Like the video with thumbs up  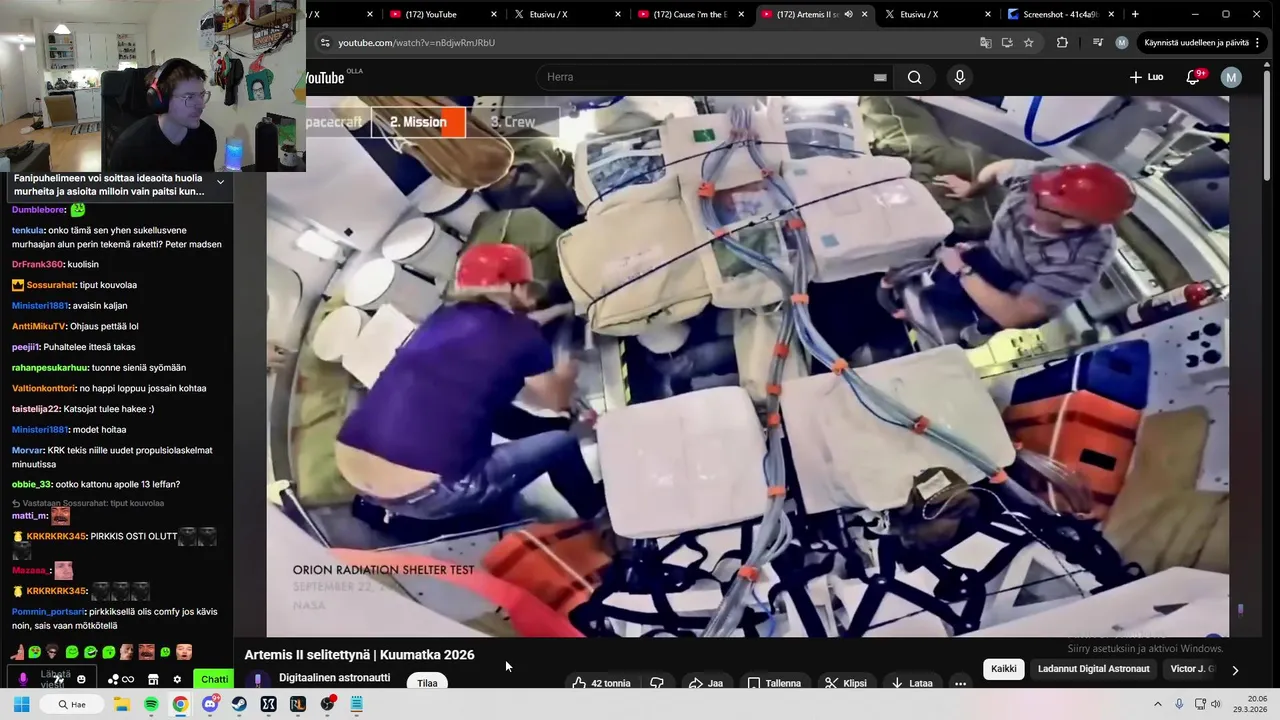click(x=601, y=683)
